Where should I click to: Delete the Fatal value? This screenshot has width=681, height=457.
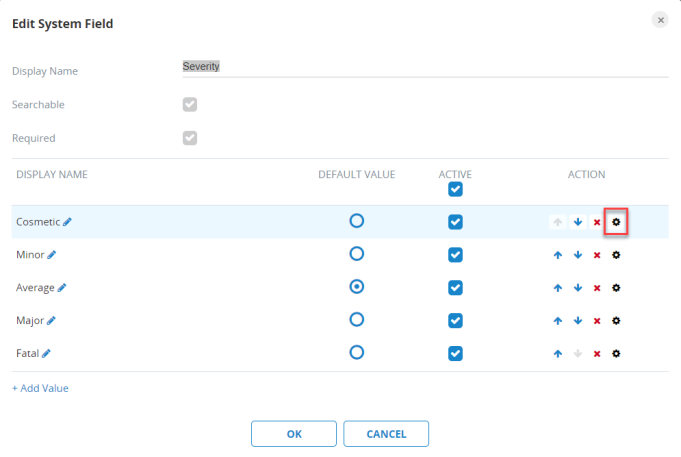597,353
